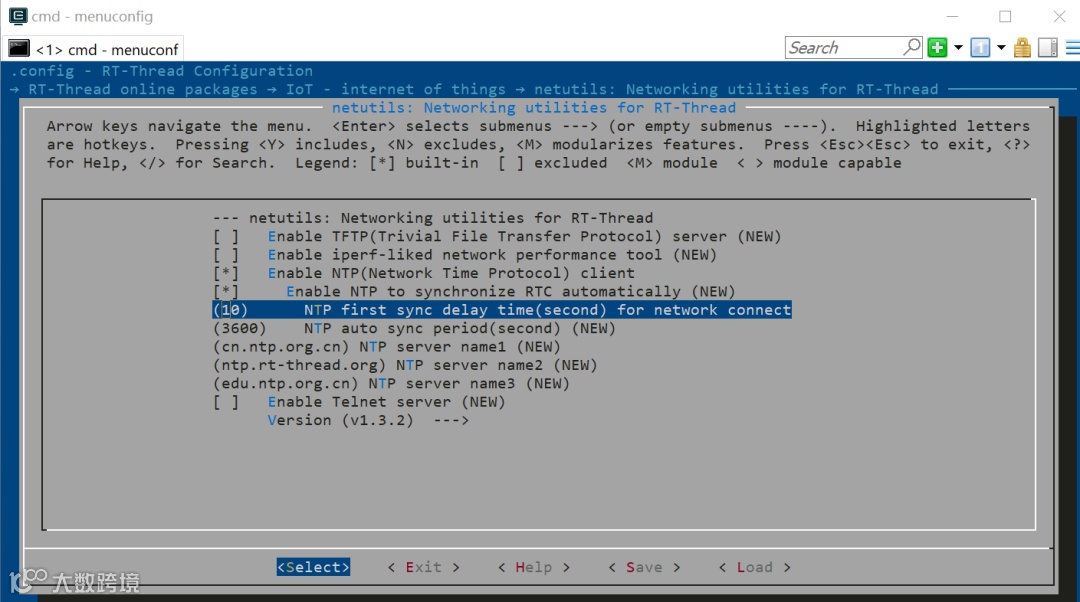Toggle Enable iperf-liked network performance tool checkbox

[x=226, y=255]
